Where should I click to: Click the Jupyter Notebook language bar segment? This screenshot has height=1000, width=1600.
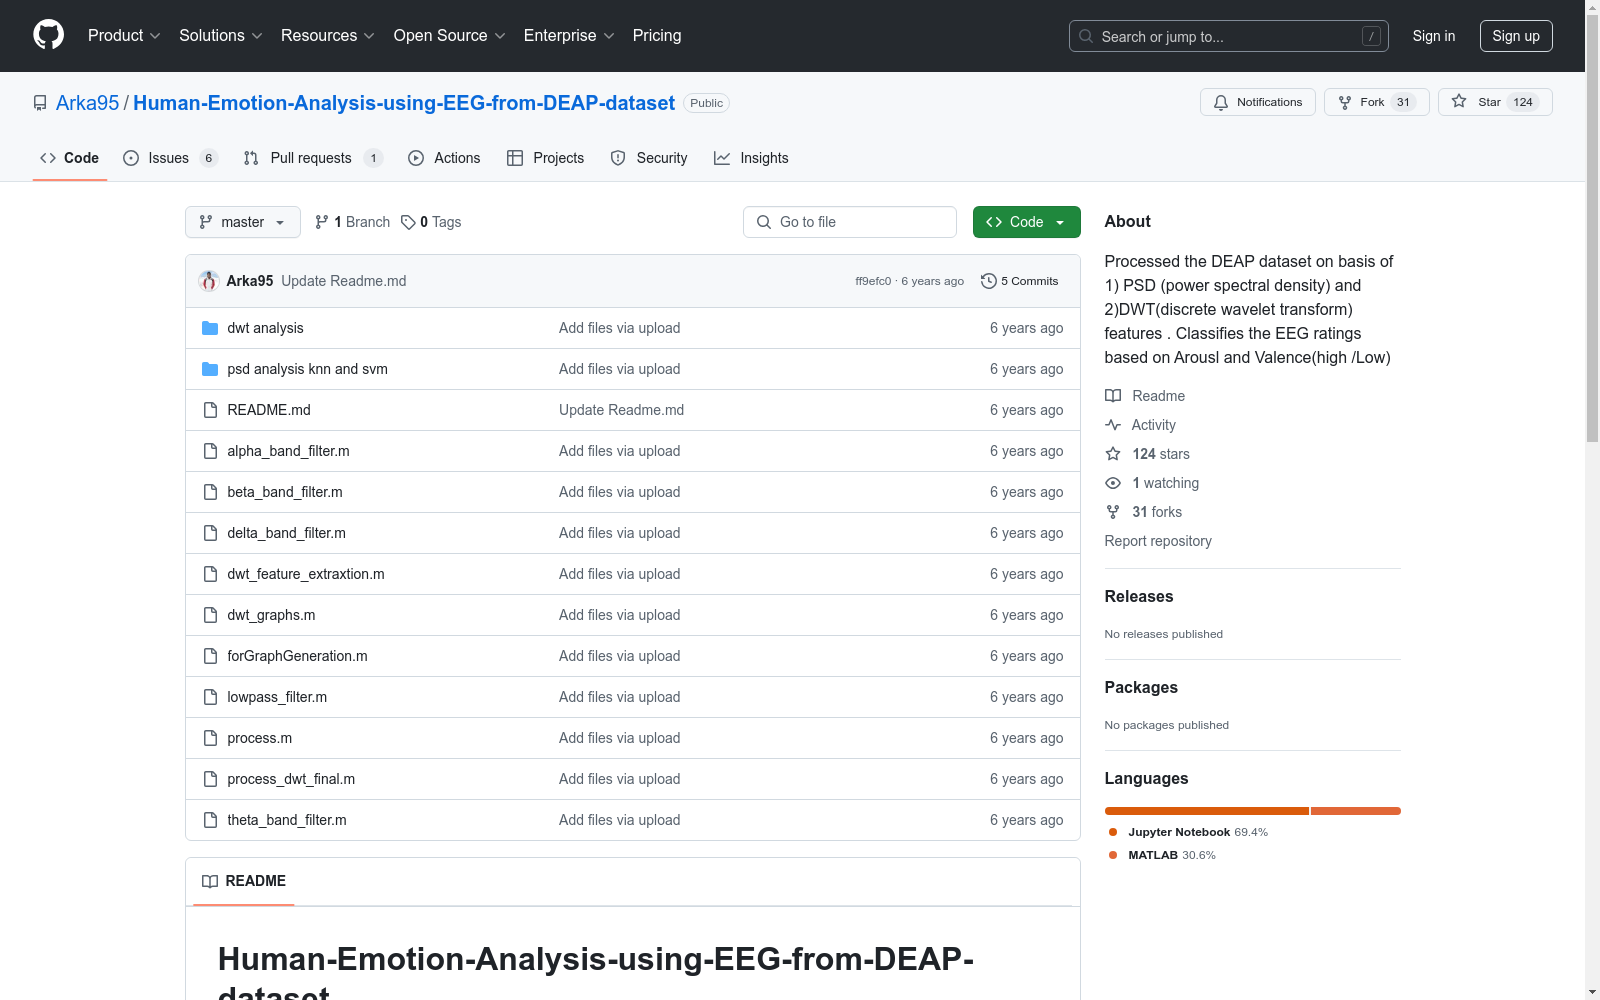tap(1207, 811)
